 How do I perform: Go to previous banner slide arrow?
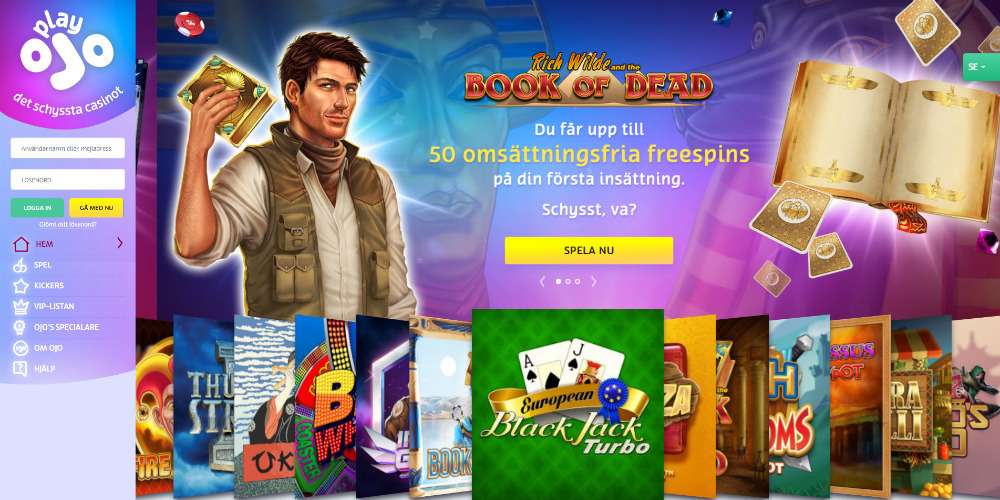542,281
